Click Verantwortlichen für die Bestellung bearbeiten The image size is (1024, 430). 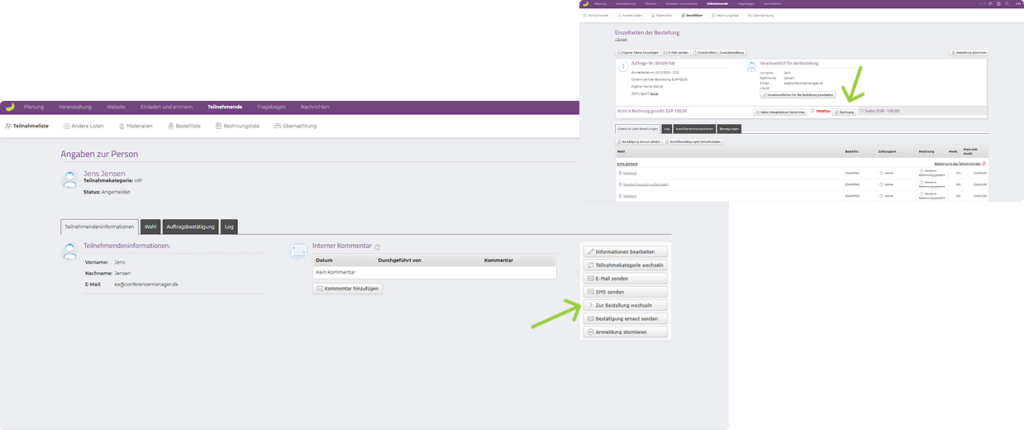[798, 95]
